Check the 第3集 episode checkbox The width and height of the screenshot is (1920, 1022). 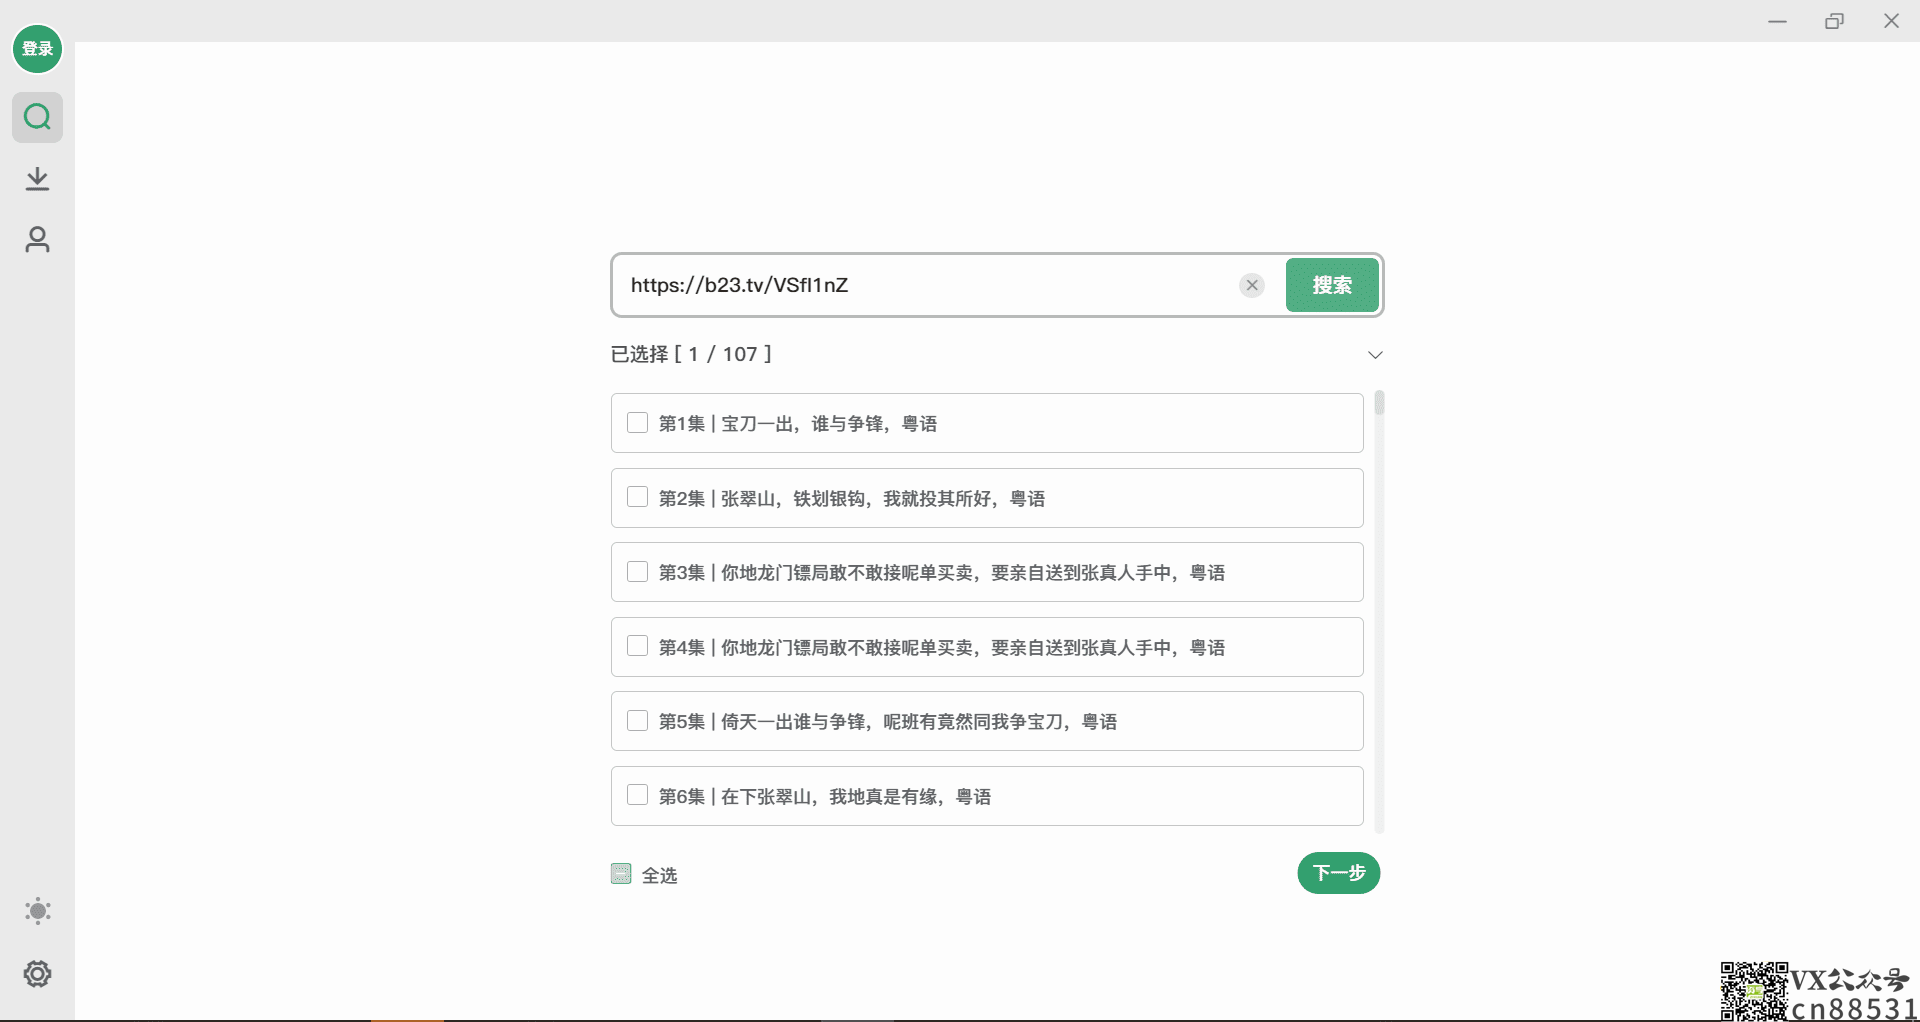point(637,572)
